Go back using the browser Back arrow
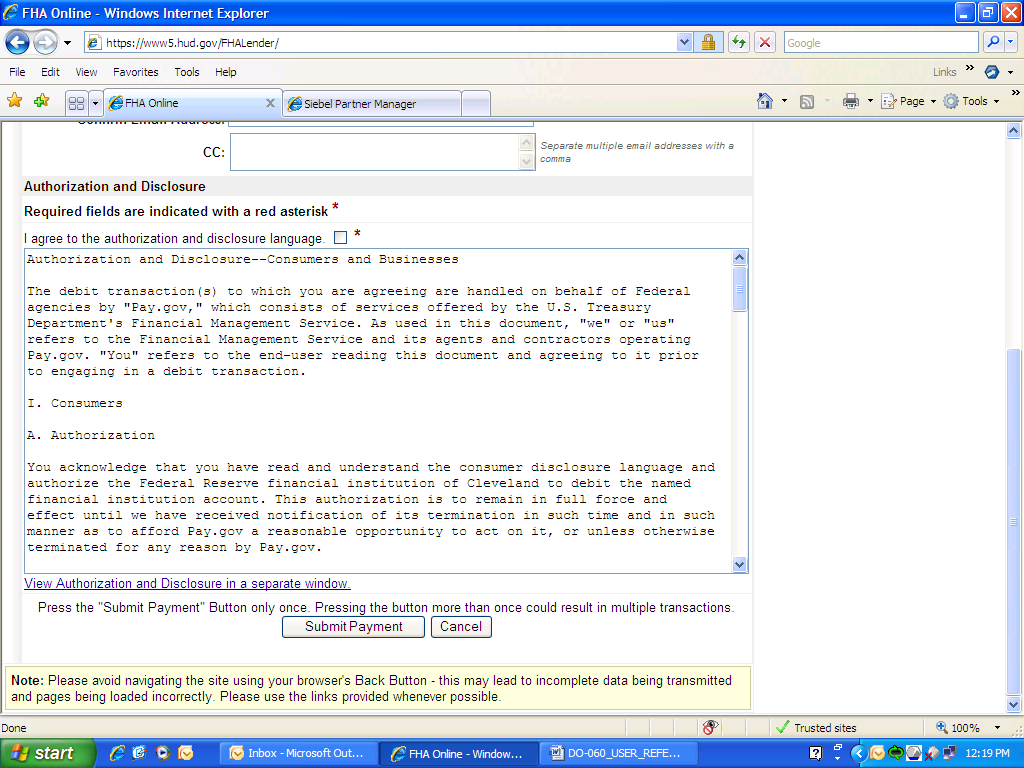 click(17, 43)
